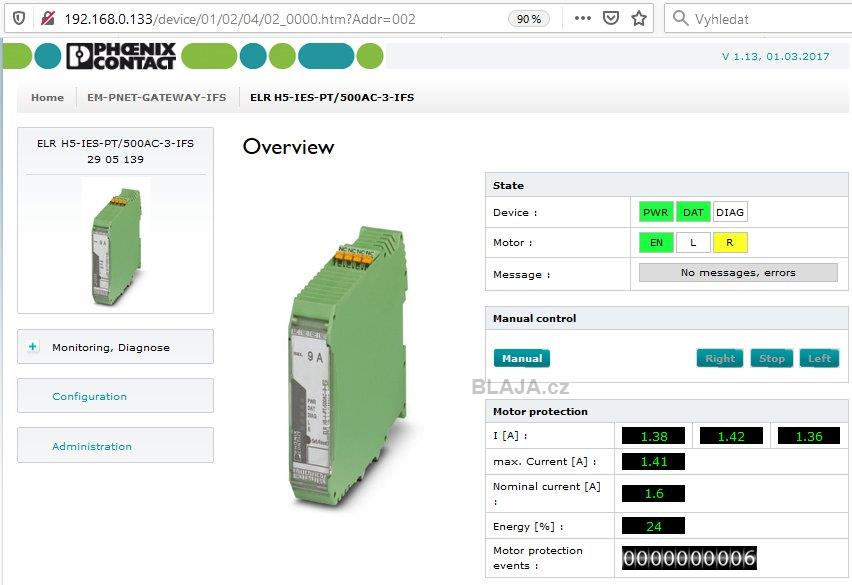852x585 pixels.
Task: Click the 'Energy [%] :' label
Action: [528, 526]
